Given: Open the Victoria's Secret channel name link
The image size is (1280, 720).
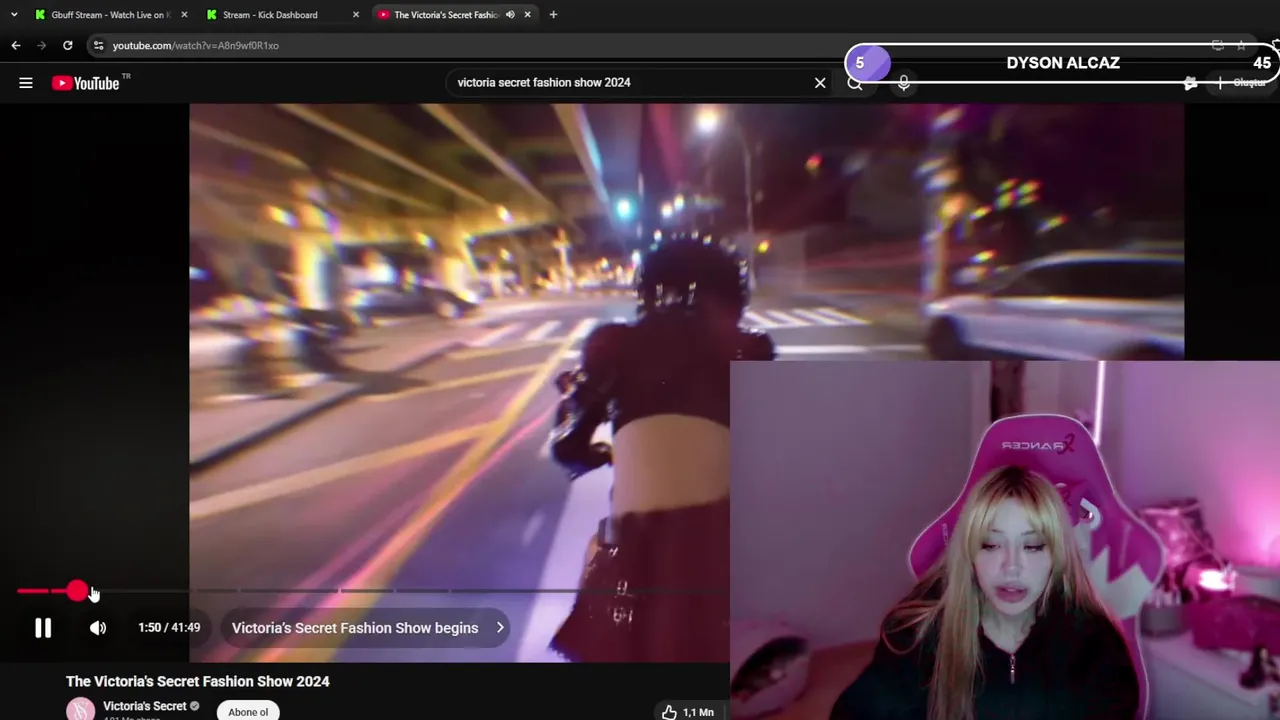Looking at the screenshot, I should pos(145,706).
